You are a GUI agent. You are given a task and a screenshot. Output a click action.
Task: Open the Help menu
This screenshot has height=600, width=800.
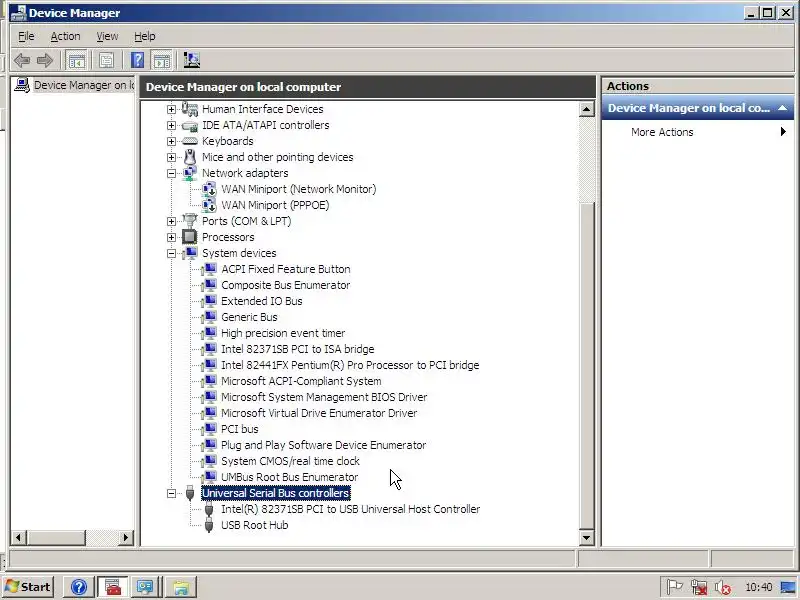coord(145,36)
